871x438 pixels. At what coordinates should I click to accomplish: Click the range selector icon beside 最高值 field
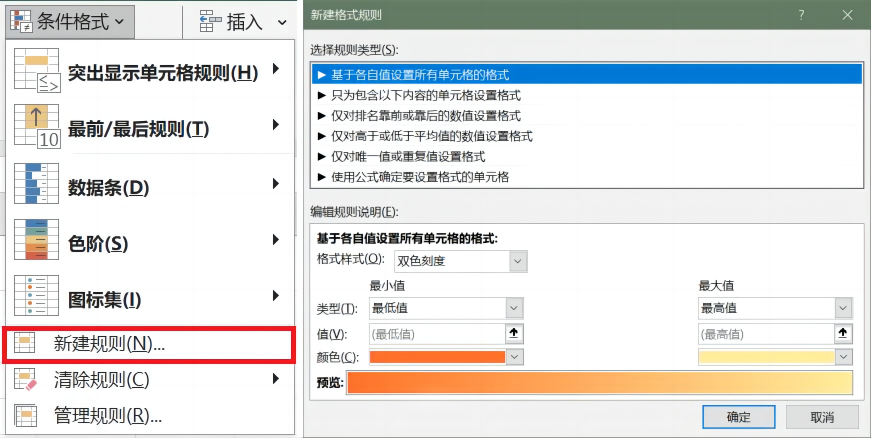tap(843, 333)
